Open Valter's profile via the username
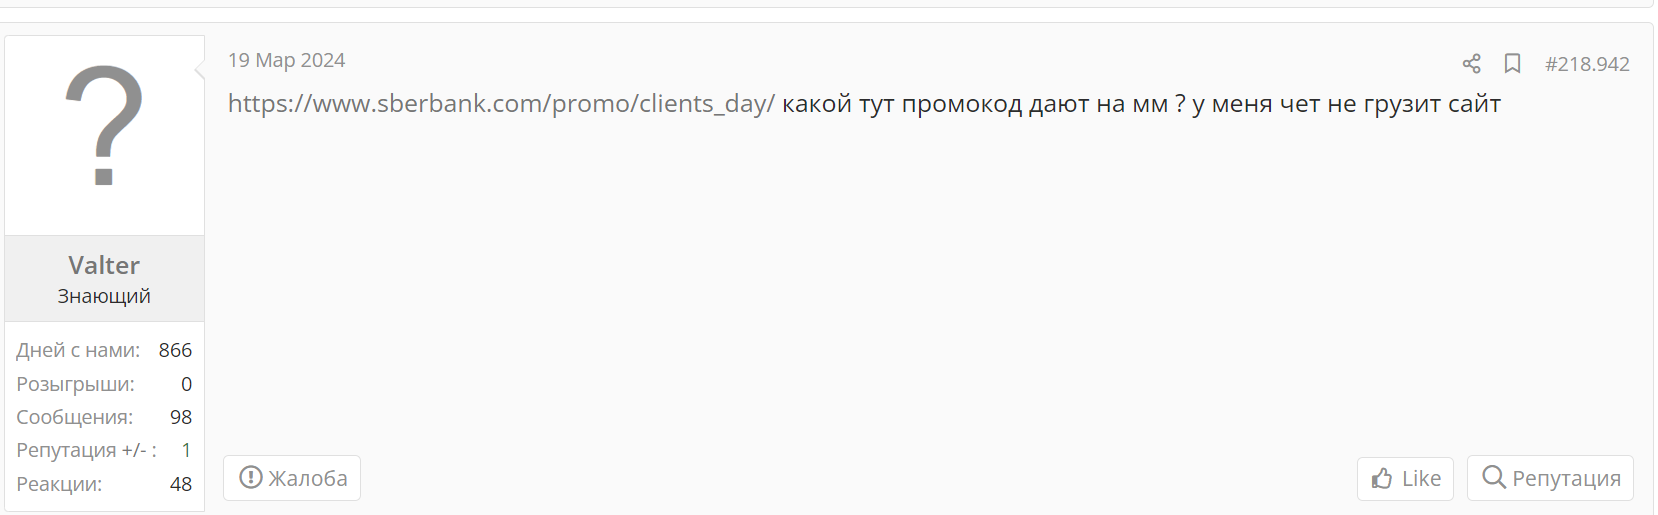 (x=104, y=265)
